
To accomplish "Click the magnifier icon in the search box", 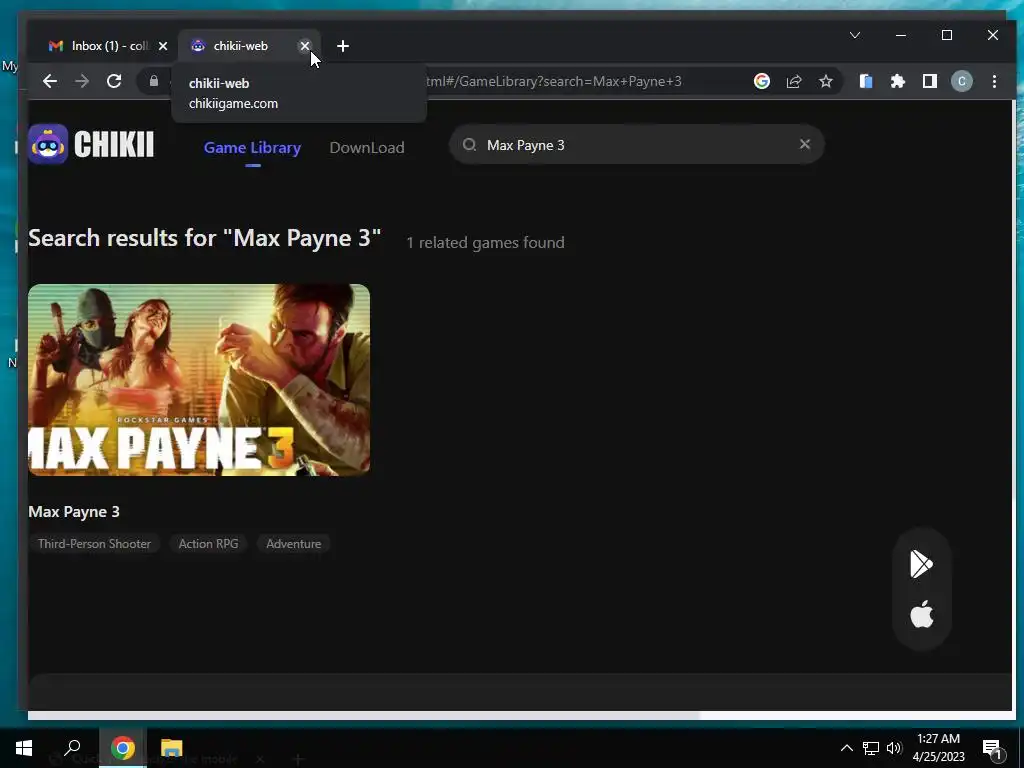I will (x=469, y=145).
